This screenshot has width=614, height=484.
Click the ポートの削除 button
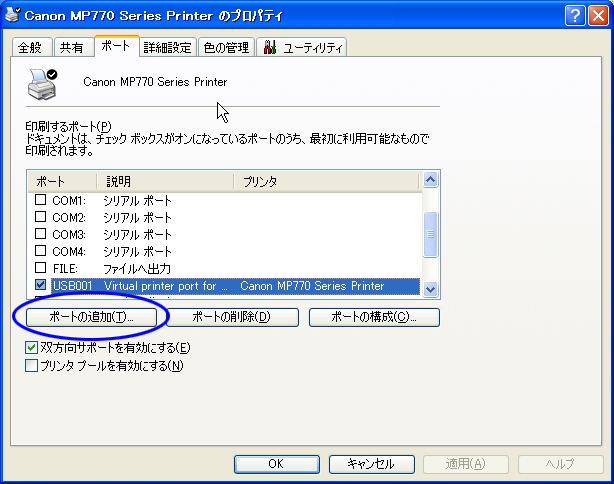click(232, 317)
